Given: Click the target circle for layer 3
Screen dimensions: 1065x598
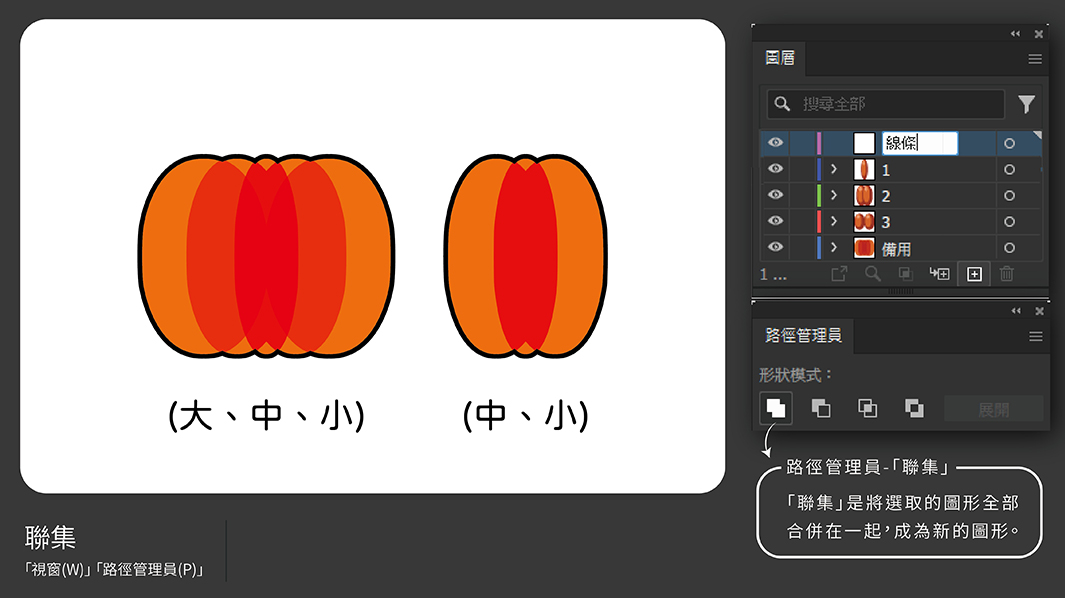Looking at the screenshot, I should coord(1009,222).
